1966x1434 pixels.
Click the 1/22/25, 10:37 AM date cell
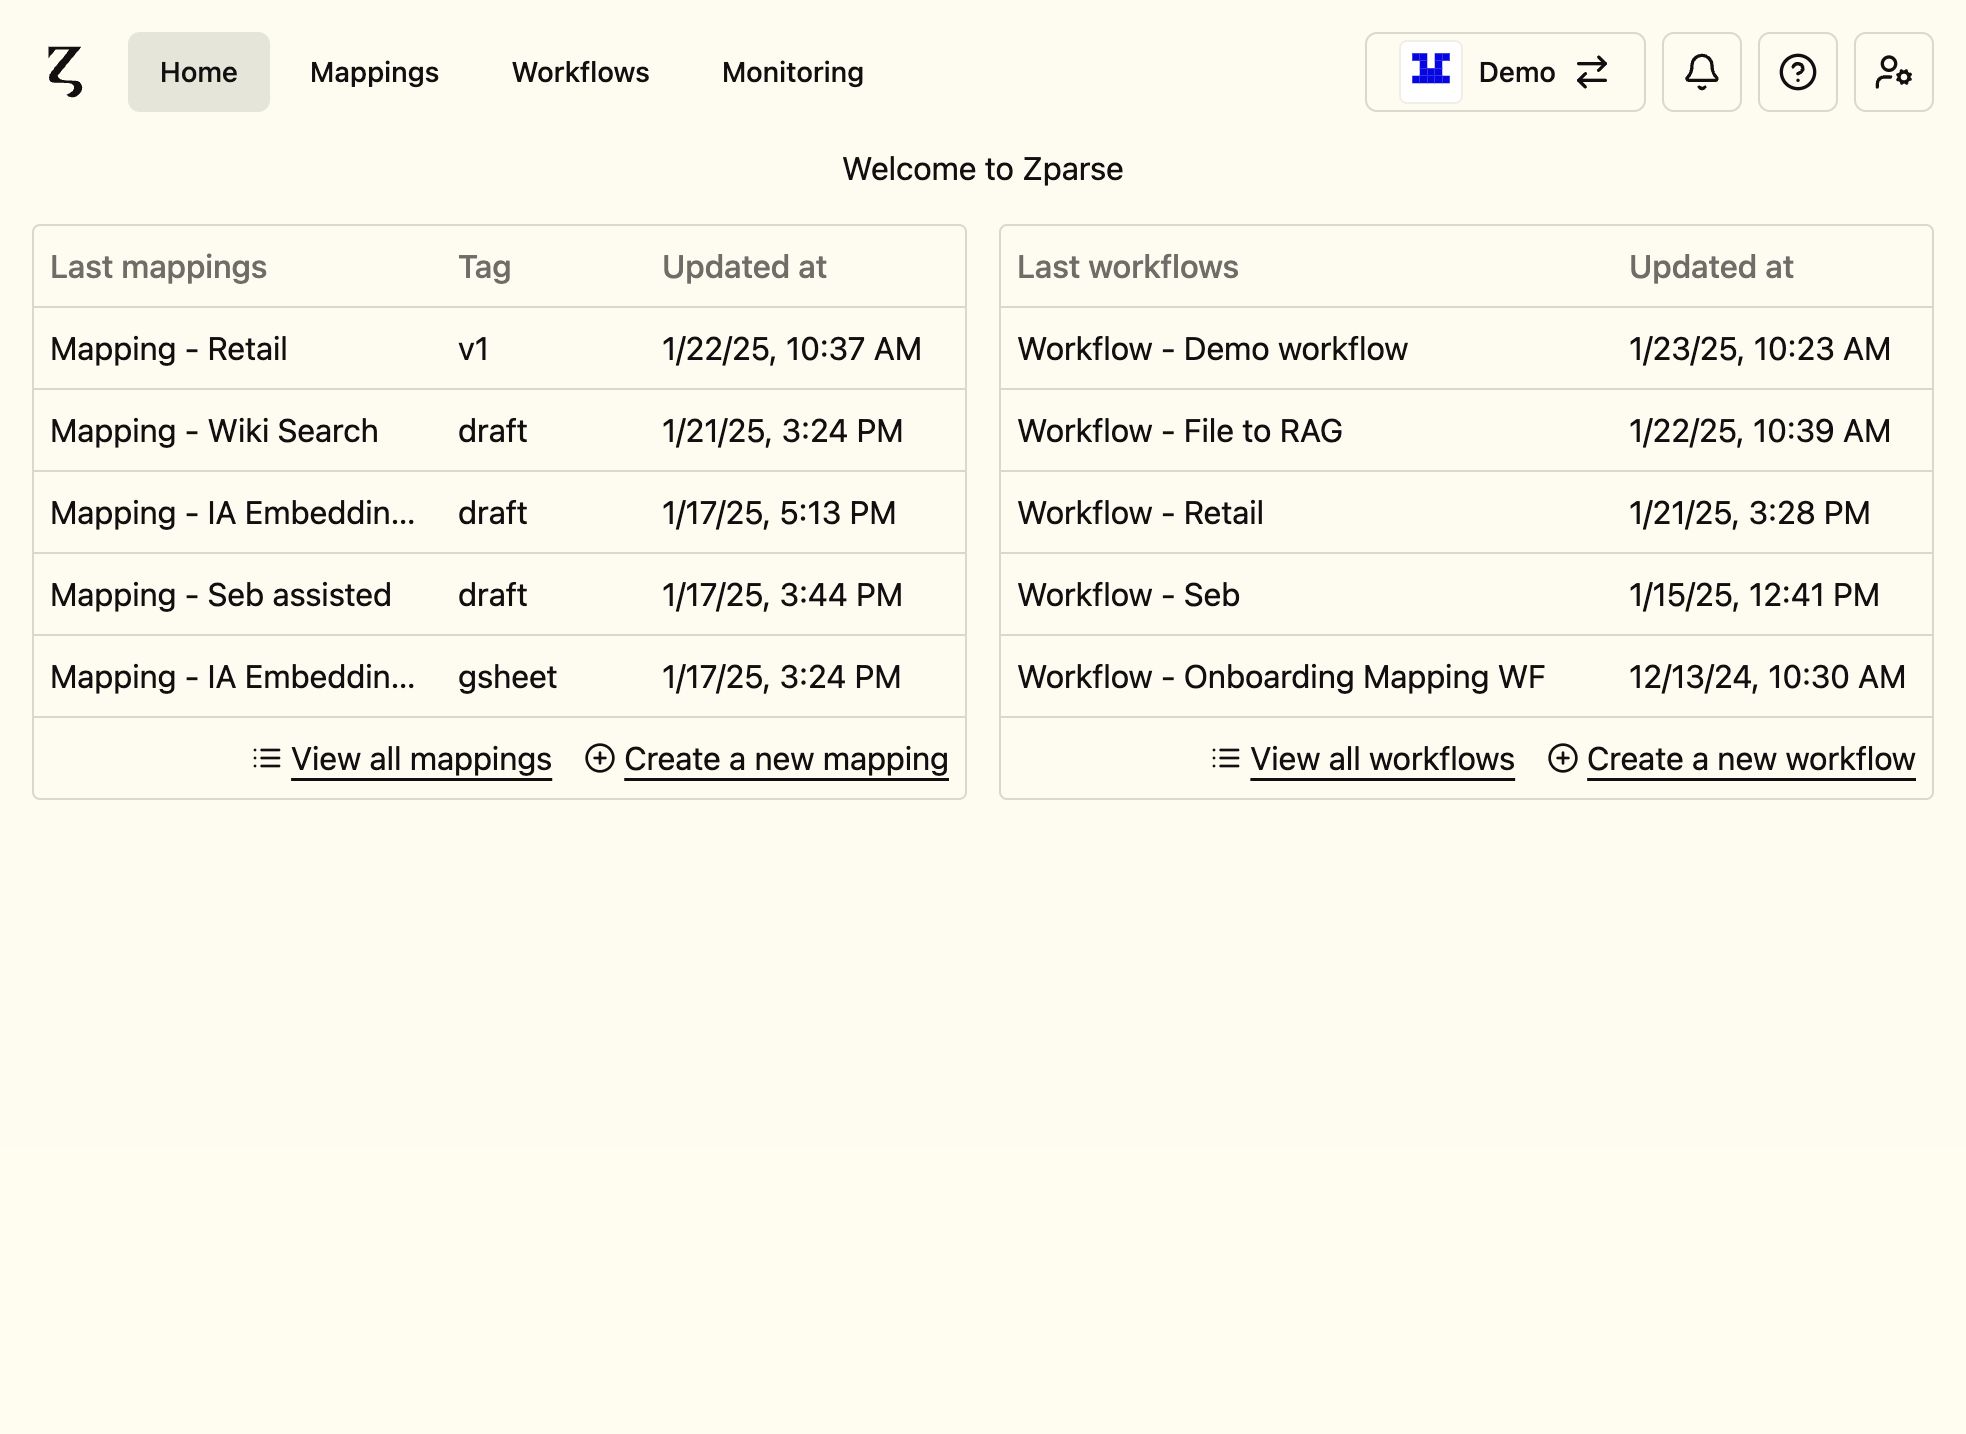791,349
